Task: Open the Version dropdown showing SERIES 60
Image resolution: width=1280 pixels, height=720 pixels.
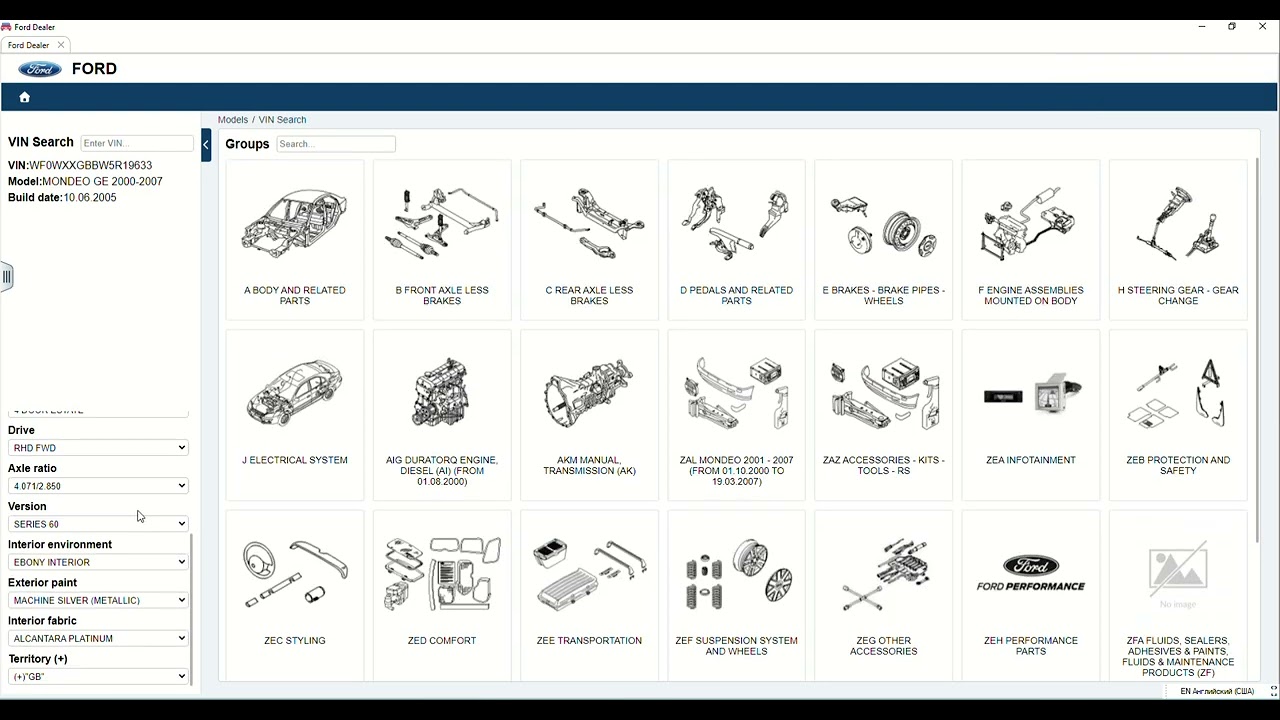Action: (98, 524)
